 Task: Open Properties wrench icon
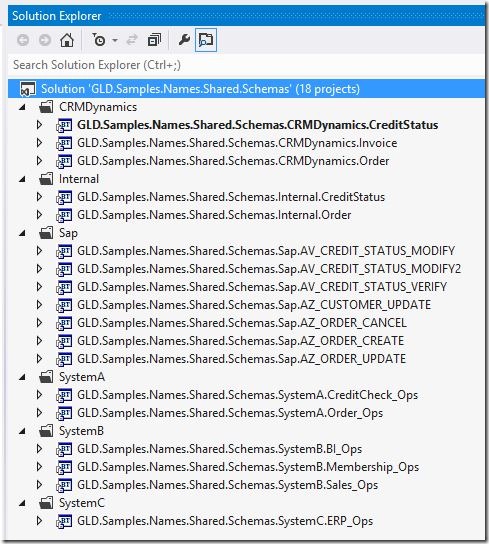click(x=184, y=40)
